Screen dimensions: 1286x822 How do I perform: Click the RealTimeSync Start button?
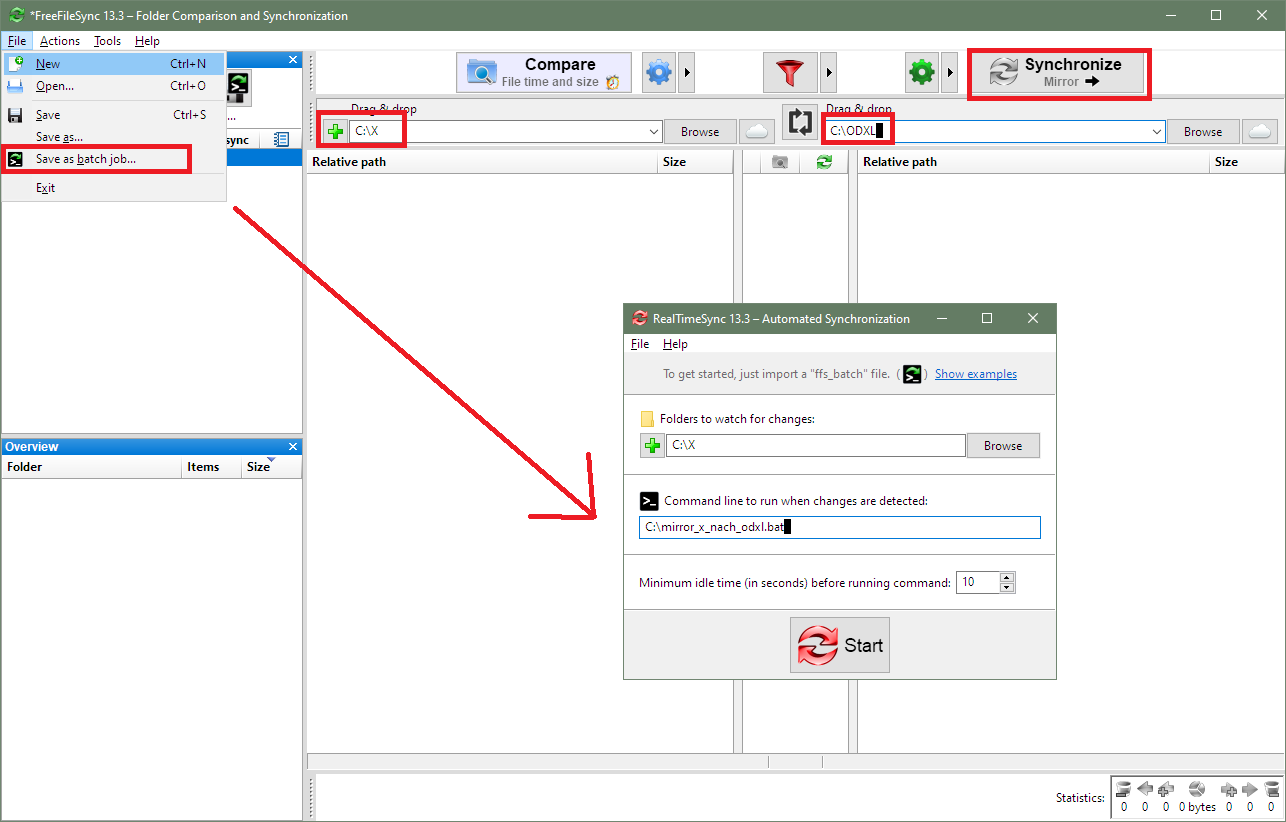pyautogui.click(x=840, y=645)
